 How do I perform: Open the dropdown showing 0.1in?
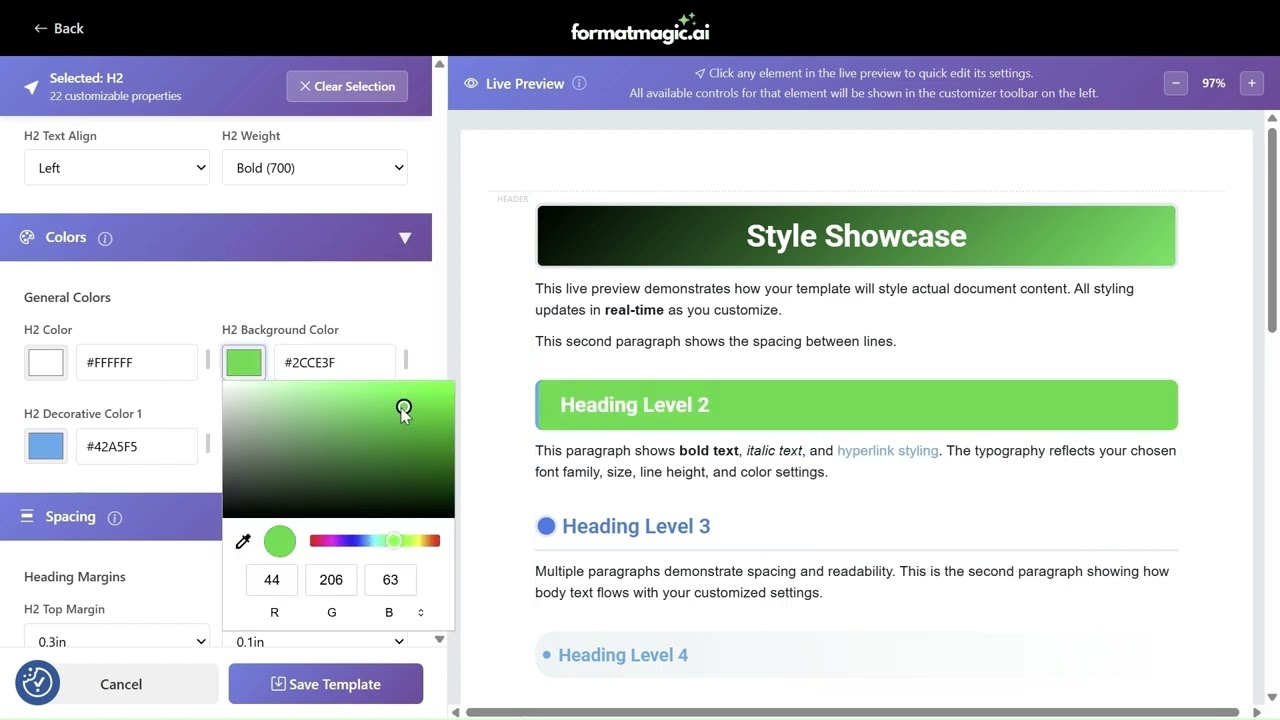315,641
